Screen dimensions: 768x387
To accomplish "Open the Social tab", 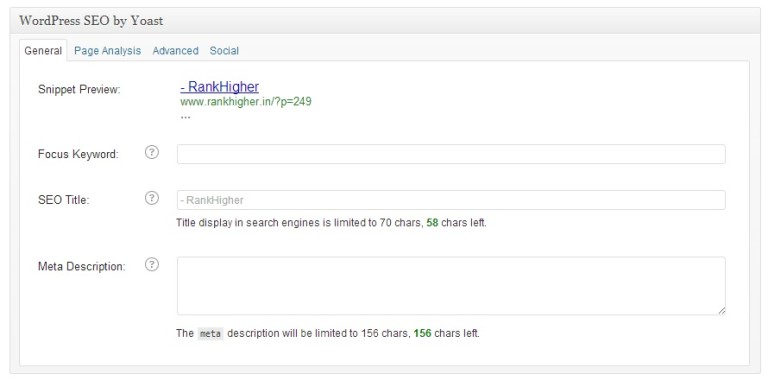I will pos(224,50).
